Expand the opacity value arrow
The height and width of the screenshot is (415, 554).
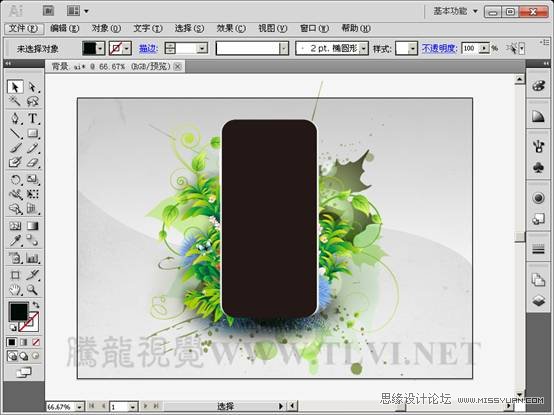(484, 48)
